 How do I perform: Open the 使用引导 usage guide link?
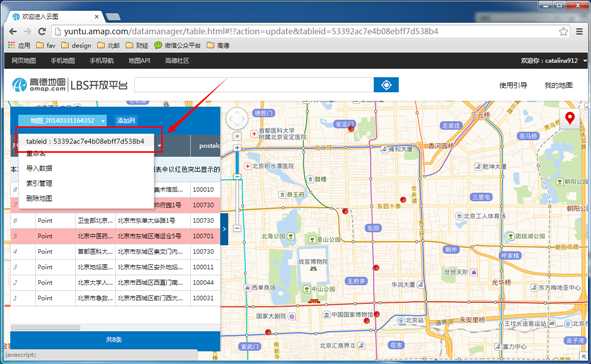pyautogui.click(x=513, y=85)
